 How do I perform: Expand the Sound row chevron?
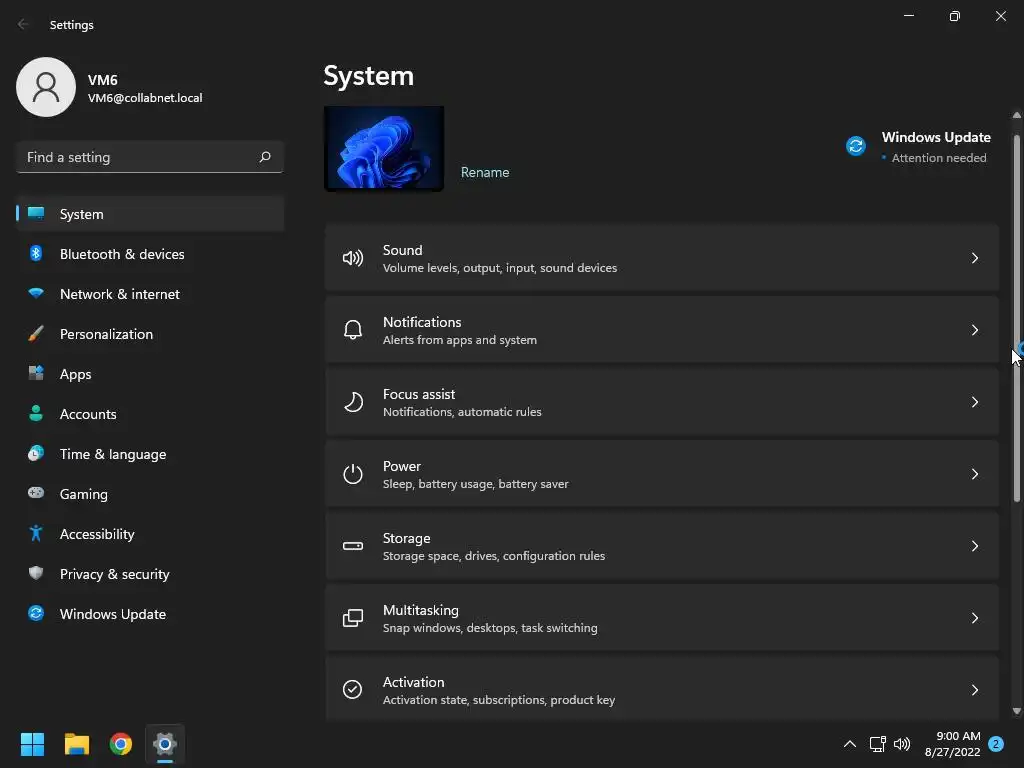point(974,258)
